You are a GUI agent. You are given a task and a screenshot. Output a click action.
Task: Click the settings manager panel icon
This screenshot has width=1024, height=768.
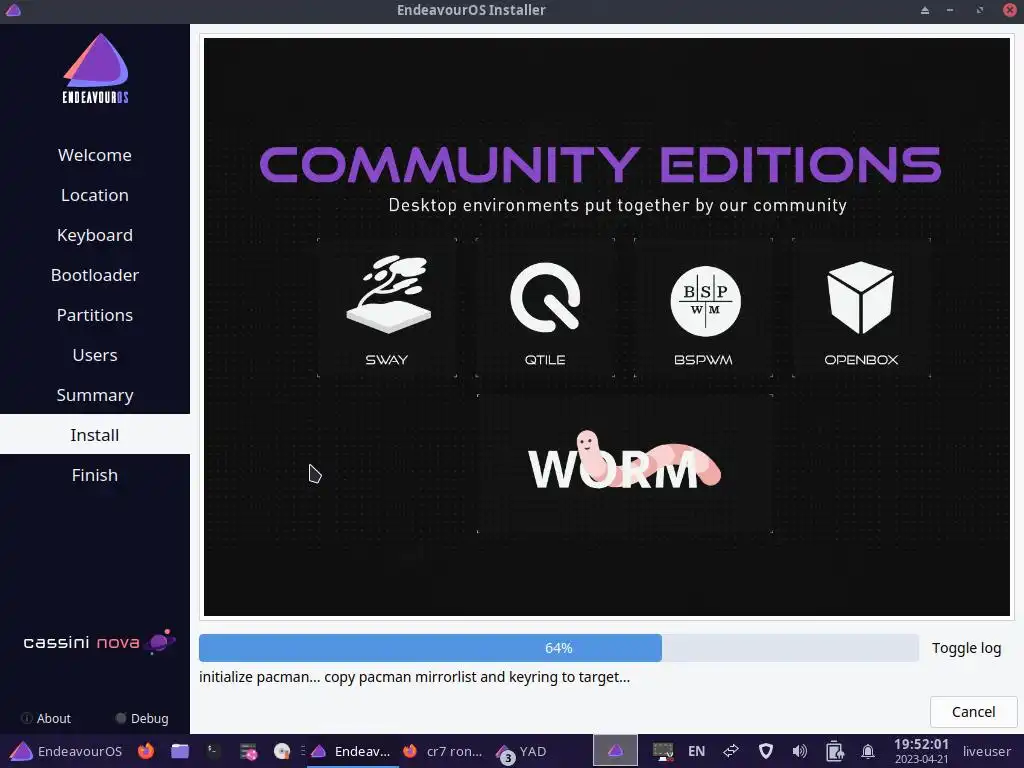[248, 752]
